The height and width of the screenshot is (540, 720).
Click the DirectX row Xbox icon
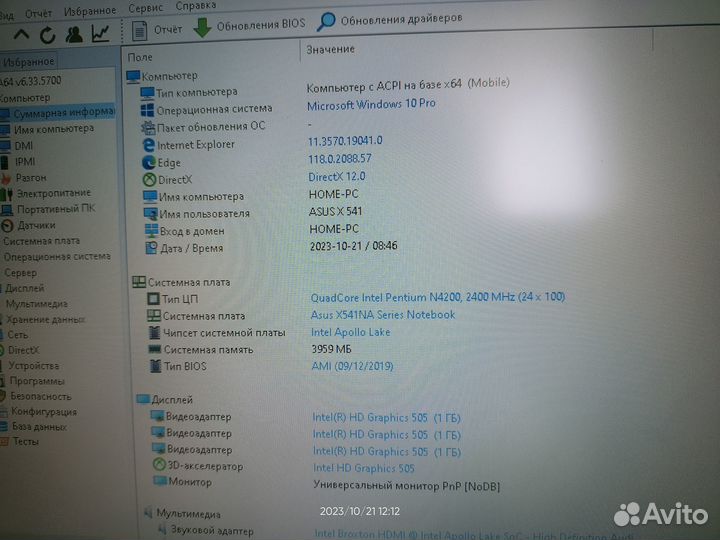(x=149, y=180)
